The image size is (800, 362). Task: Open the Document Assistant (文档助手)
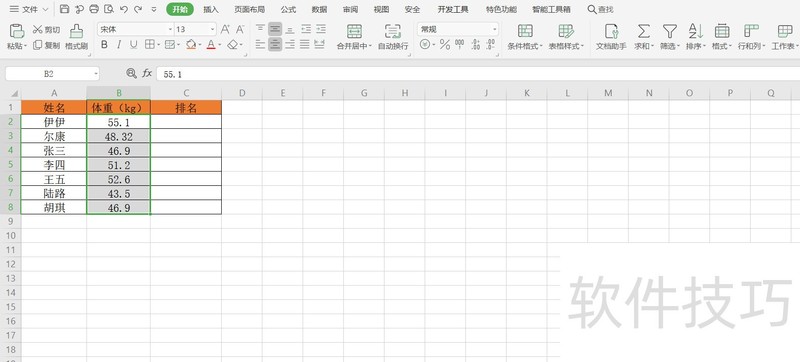tap(611, 32)
